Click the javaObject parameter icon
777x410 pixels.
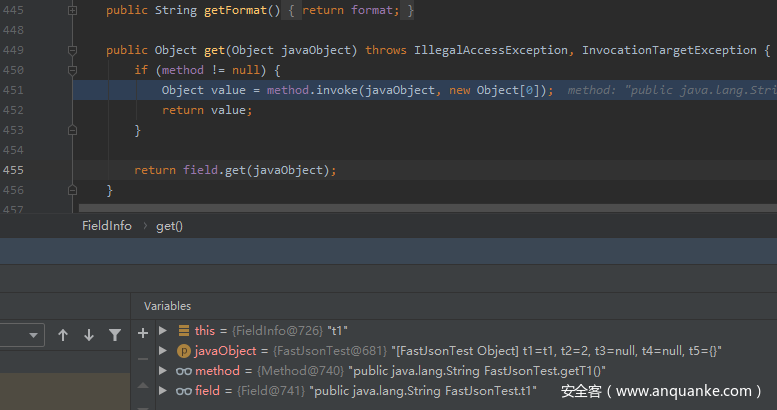[184, 351]
